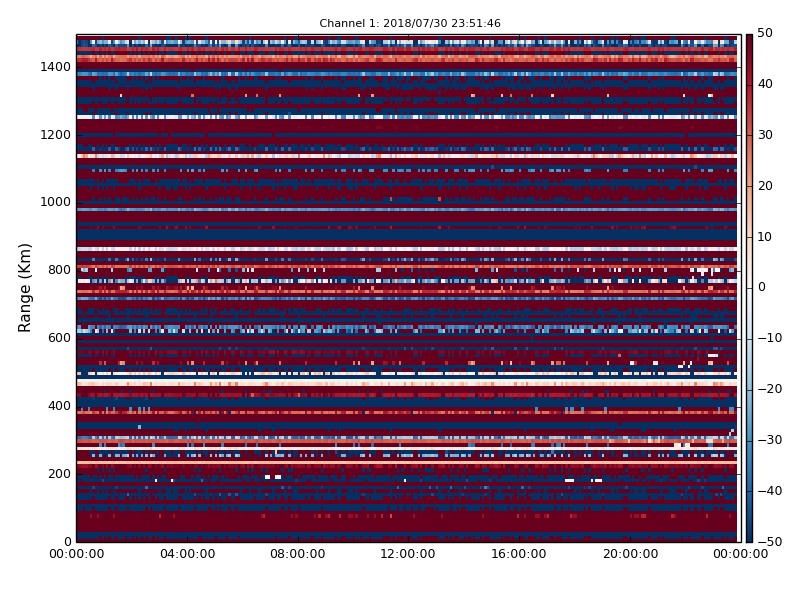Click the x-axis tick label 20:00:00
Screen dimensions: 800x600
point(630,554)
